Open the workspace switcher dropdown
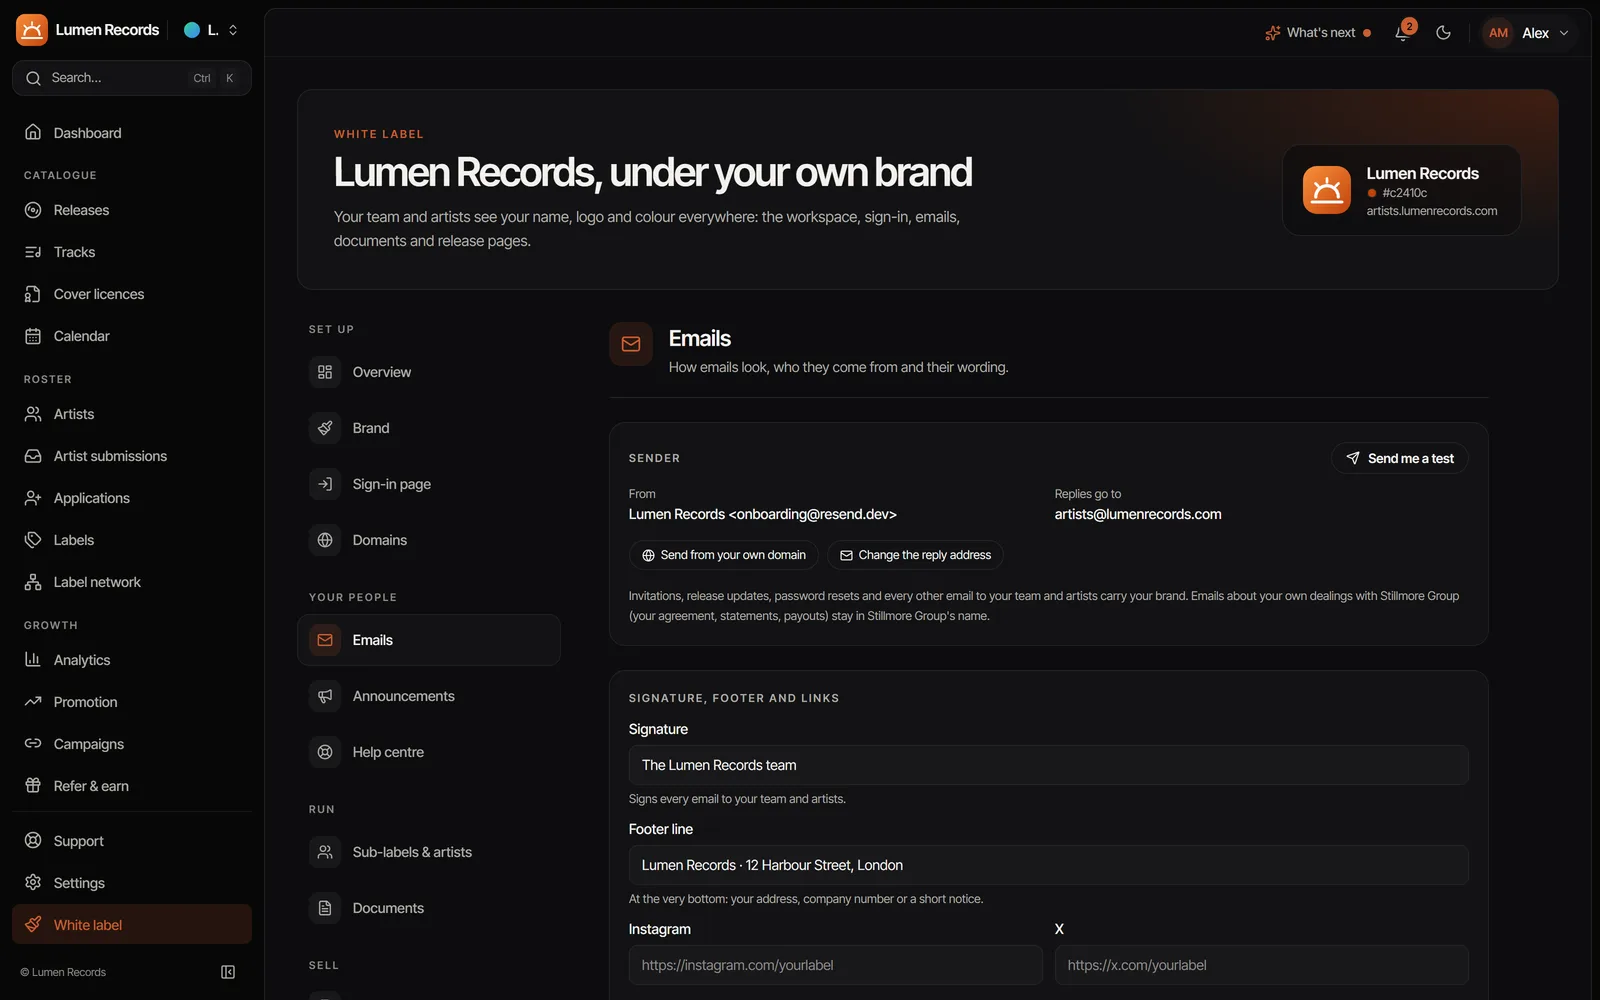Viewport: 1600px width, 1000px height. pos(211,30)
